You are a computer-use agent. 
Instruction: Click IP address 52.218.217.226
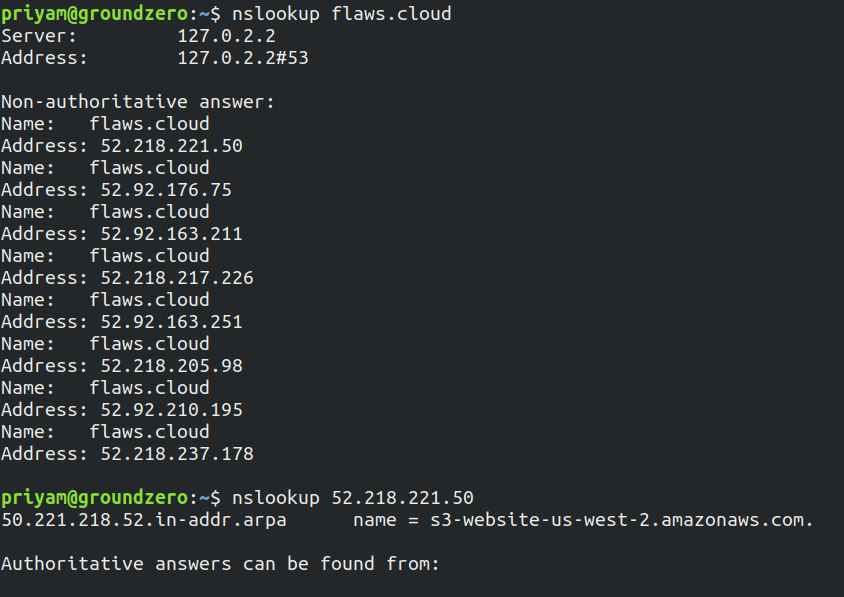coord(177,278)
